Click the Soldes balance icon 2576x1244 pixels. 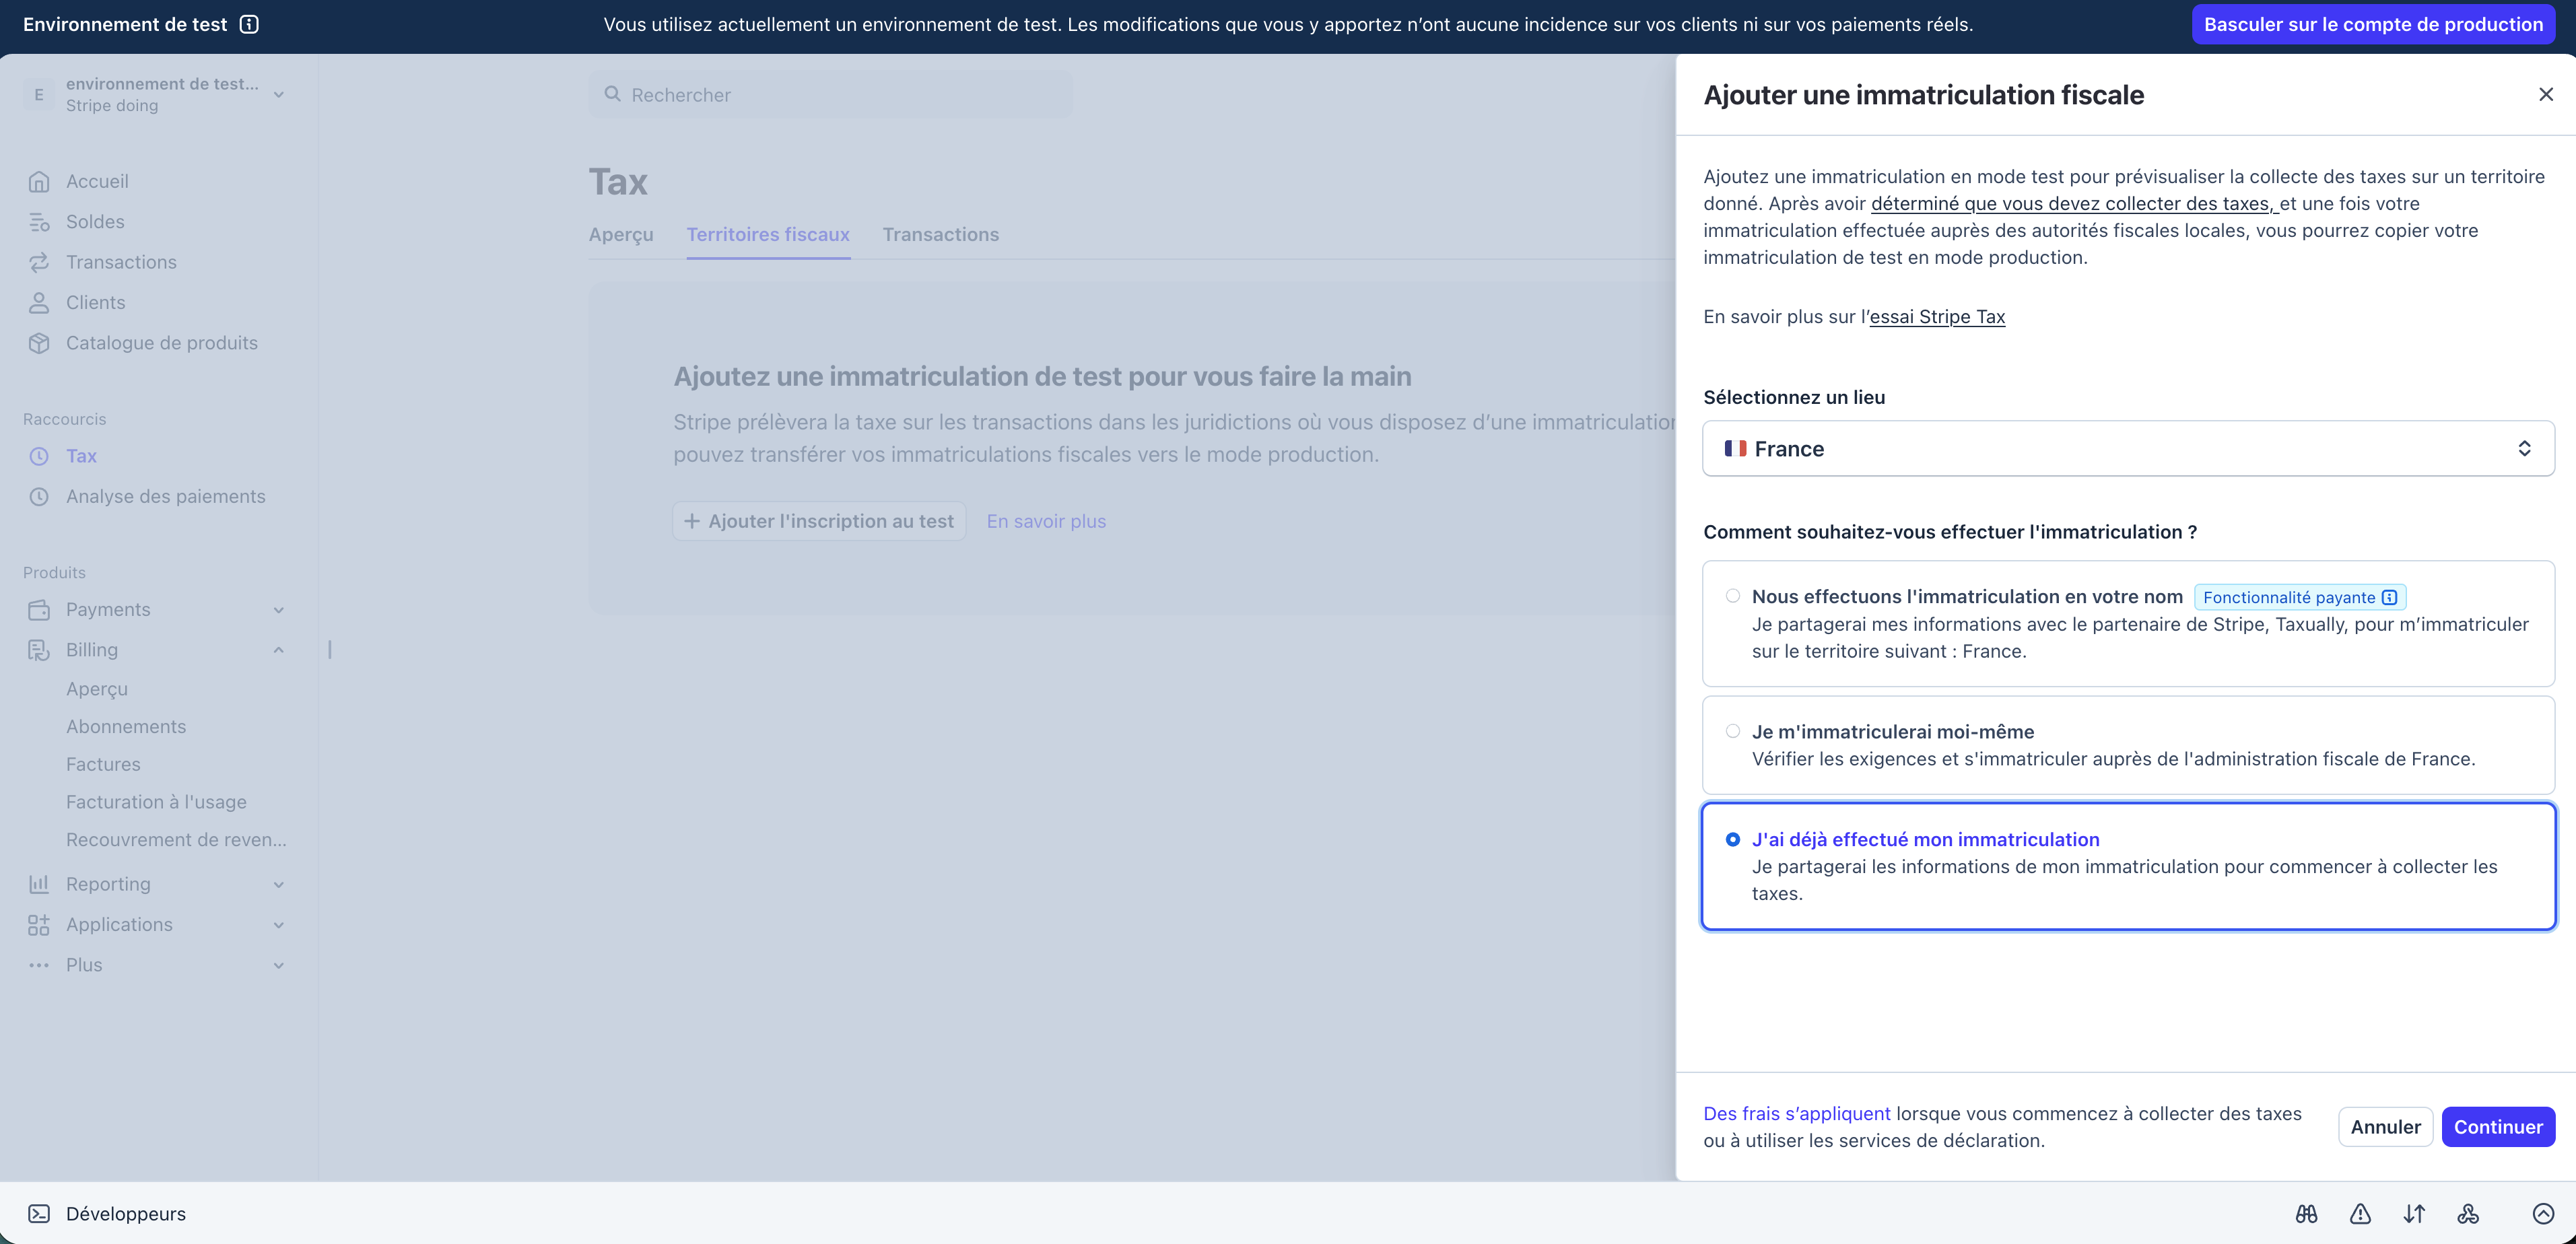(39, 222)
